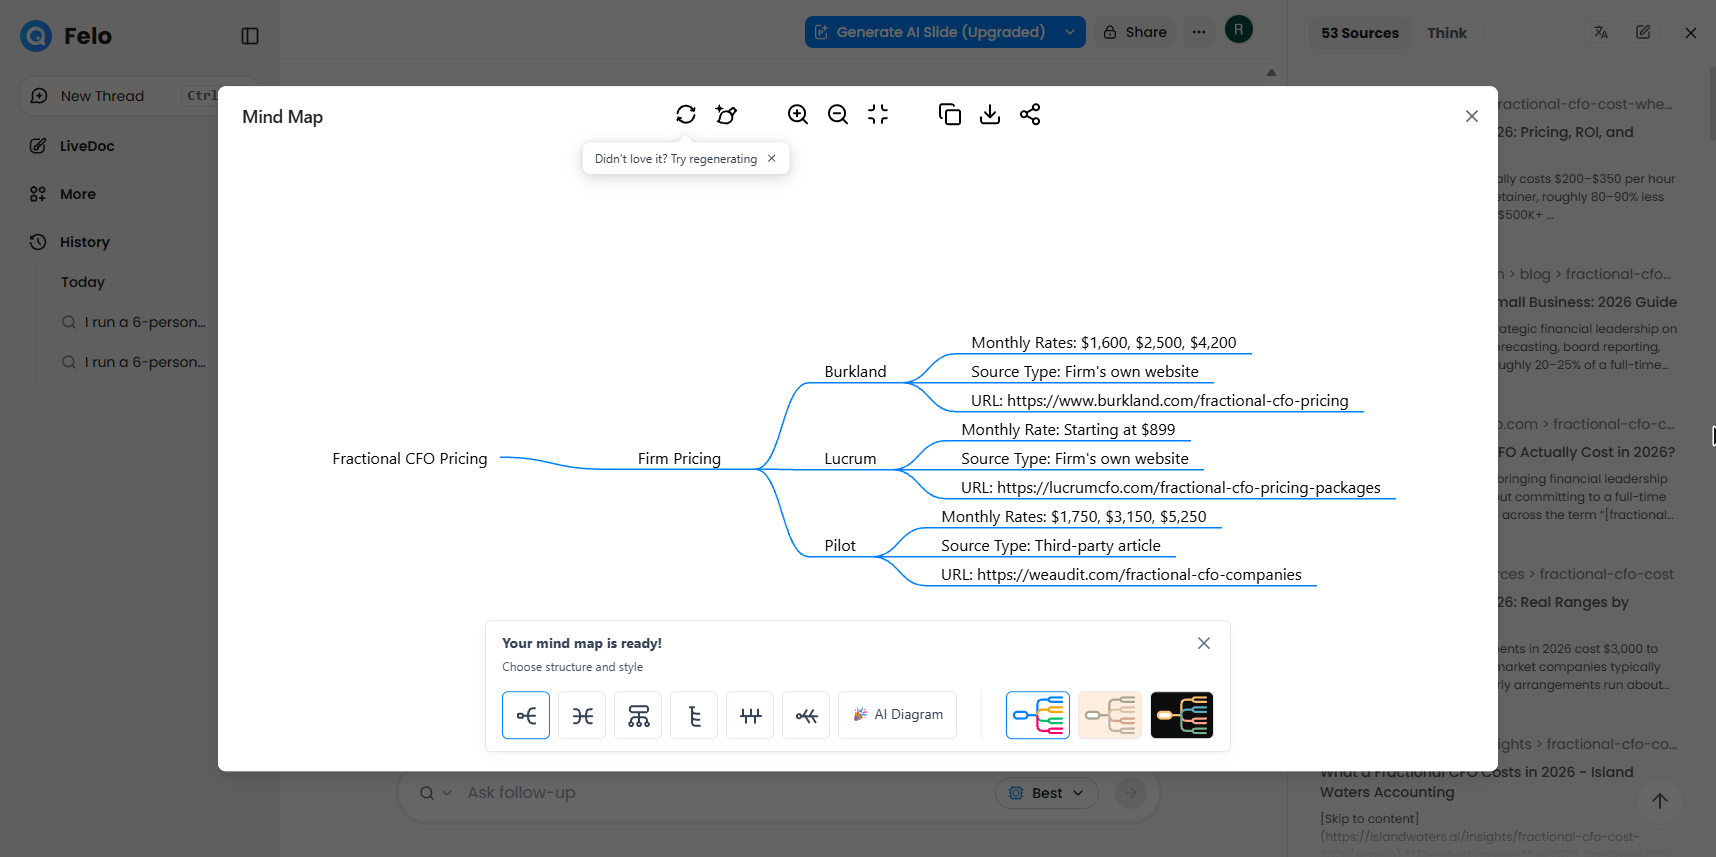Click the Ask follow-up input field

tap(720, 793)
